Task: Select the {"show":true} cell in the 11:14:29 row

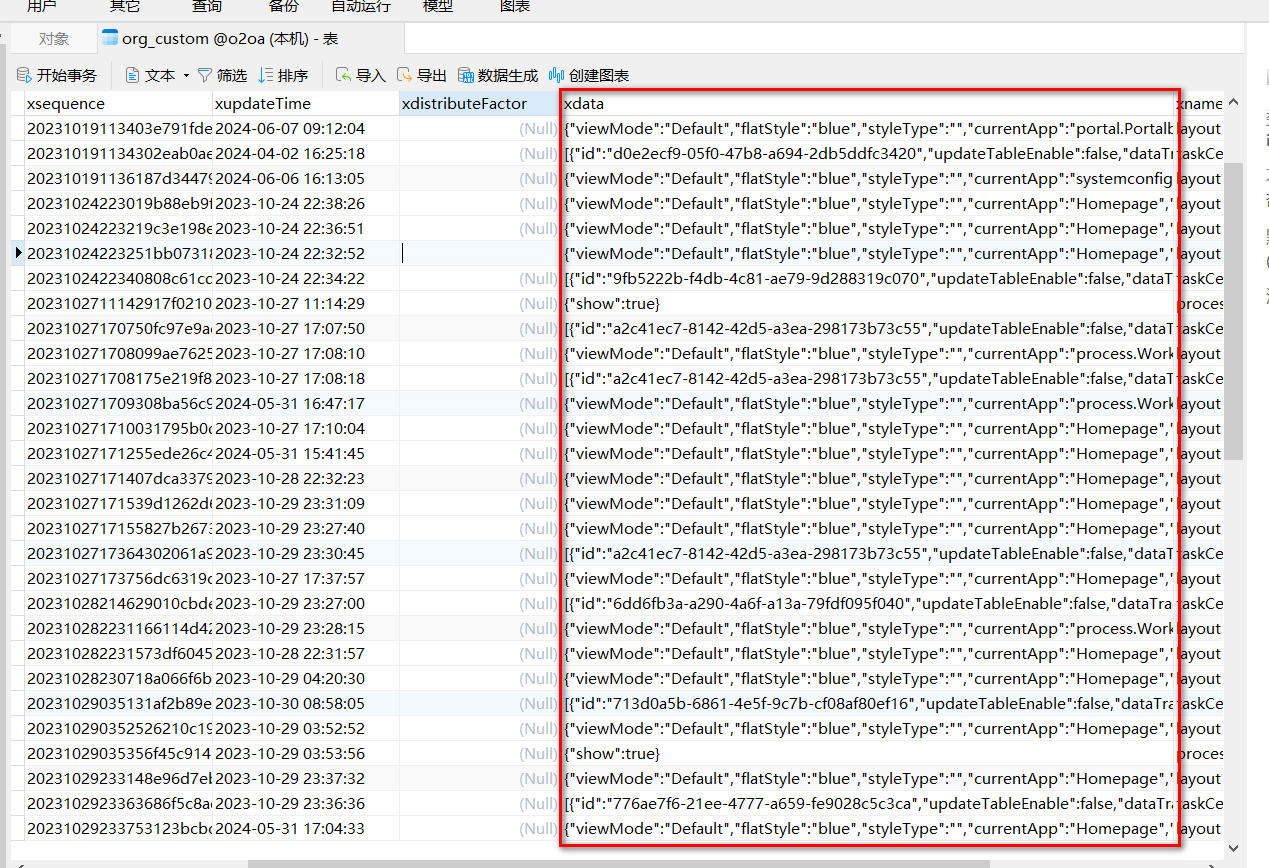Action: click(867, 303)
